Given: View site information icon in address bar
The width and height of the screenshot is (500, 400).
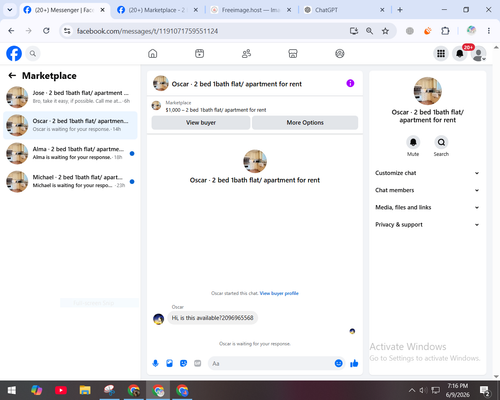Looking at the screenshot, I should [67, 31].
